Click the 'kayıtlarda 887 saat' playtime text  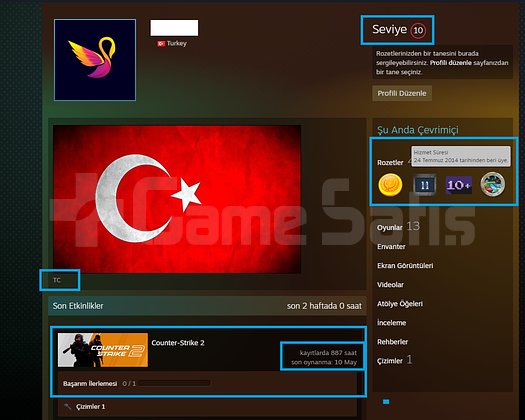tap(328, 353)
